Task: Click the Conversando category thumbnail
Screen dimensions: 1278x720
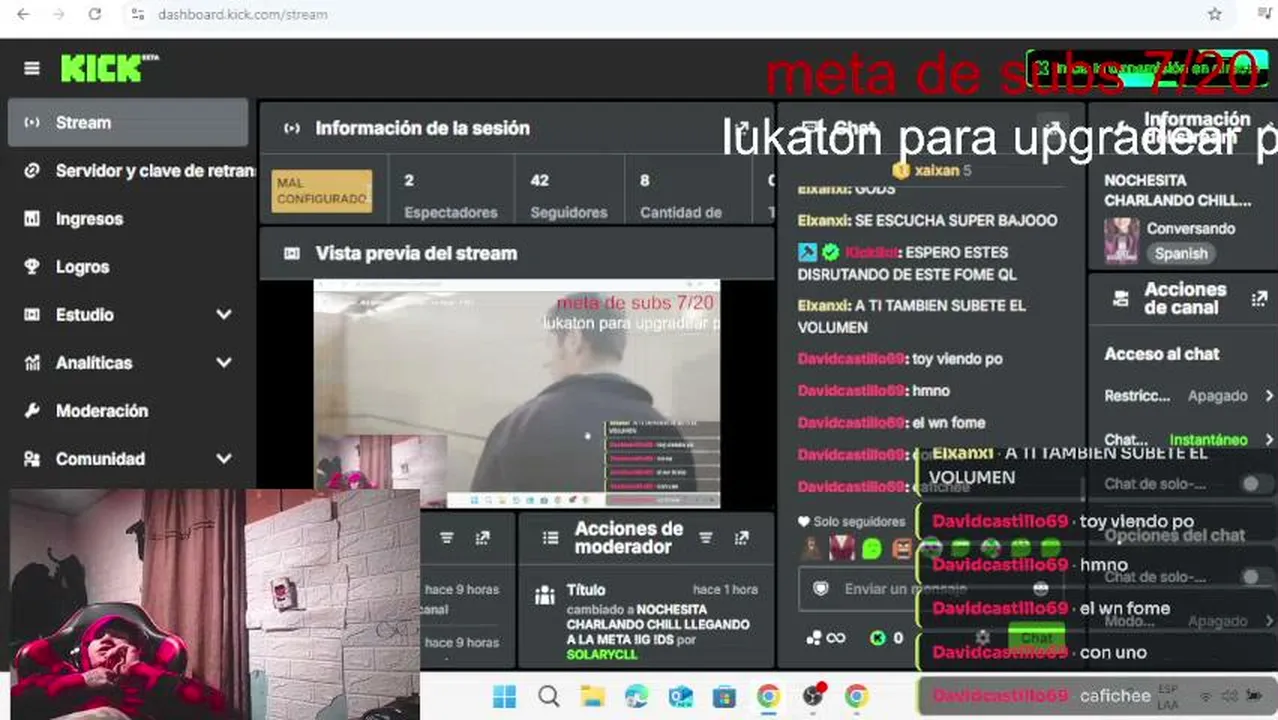Action: pyautogui.click(x=1121, y=241)
